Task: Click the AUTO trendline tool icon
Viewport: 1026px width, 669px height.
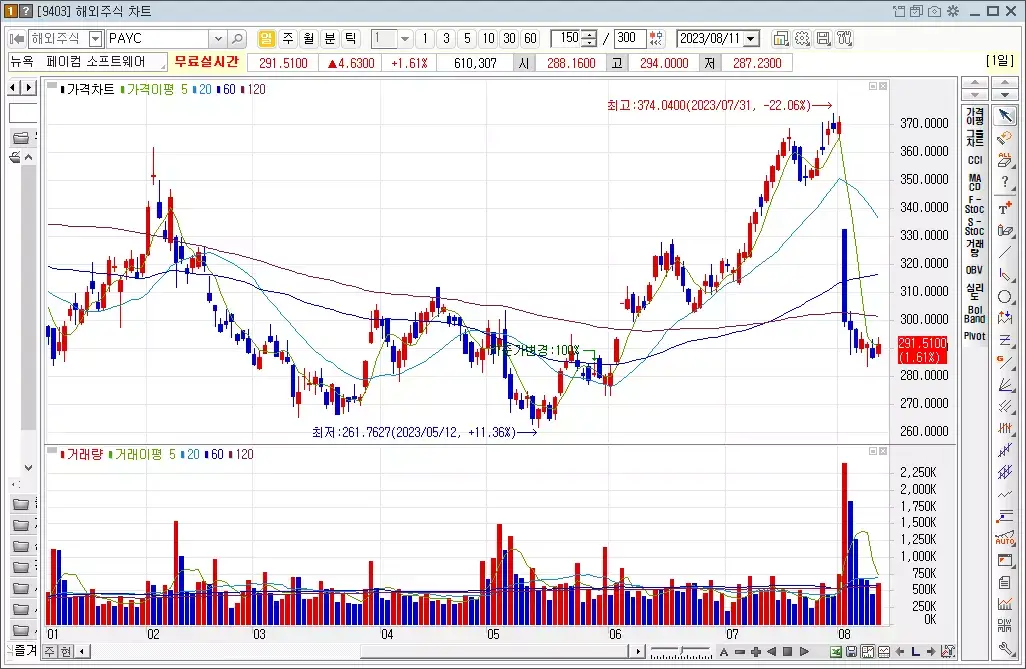Action: pyautogui.click(x=1005, y=538)
